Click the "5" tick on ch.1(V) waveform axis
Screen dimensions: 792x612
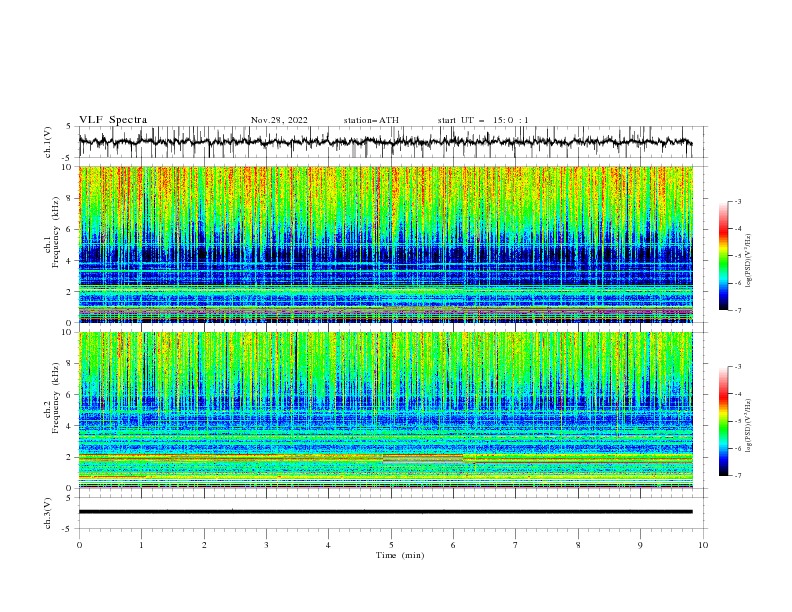click(69, 127)
